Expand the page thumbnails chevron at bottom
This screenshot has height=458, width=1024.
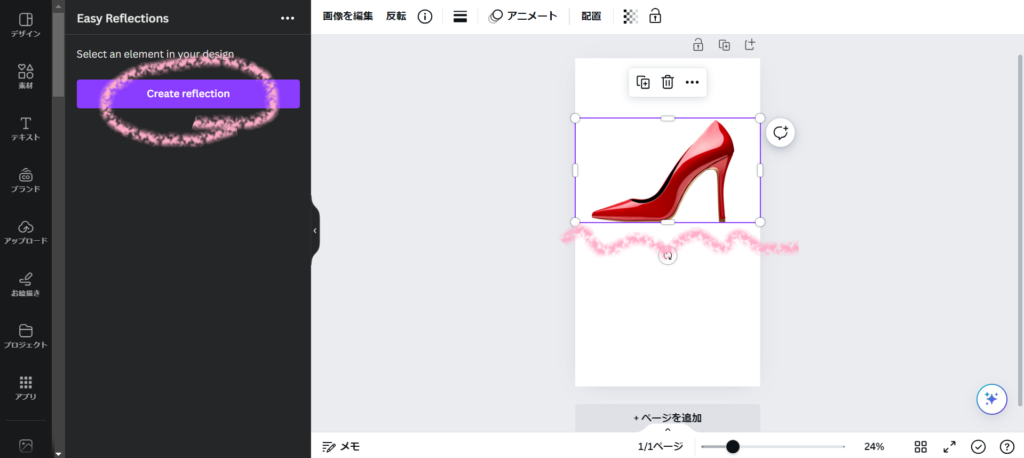(667, 430)
